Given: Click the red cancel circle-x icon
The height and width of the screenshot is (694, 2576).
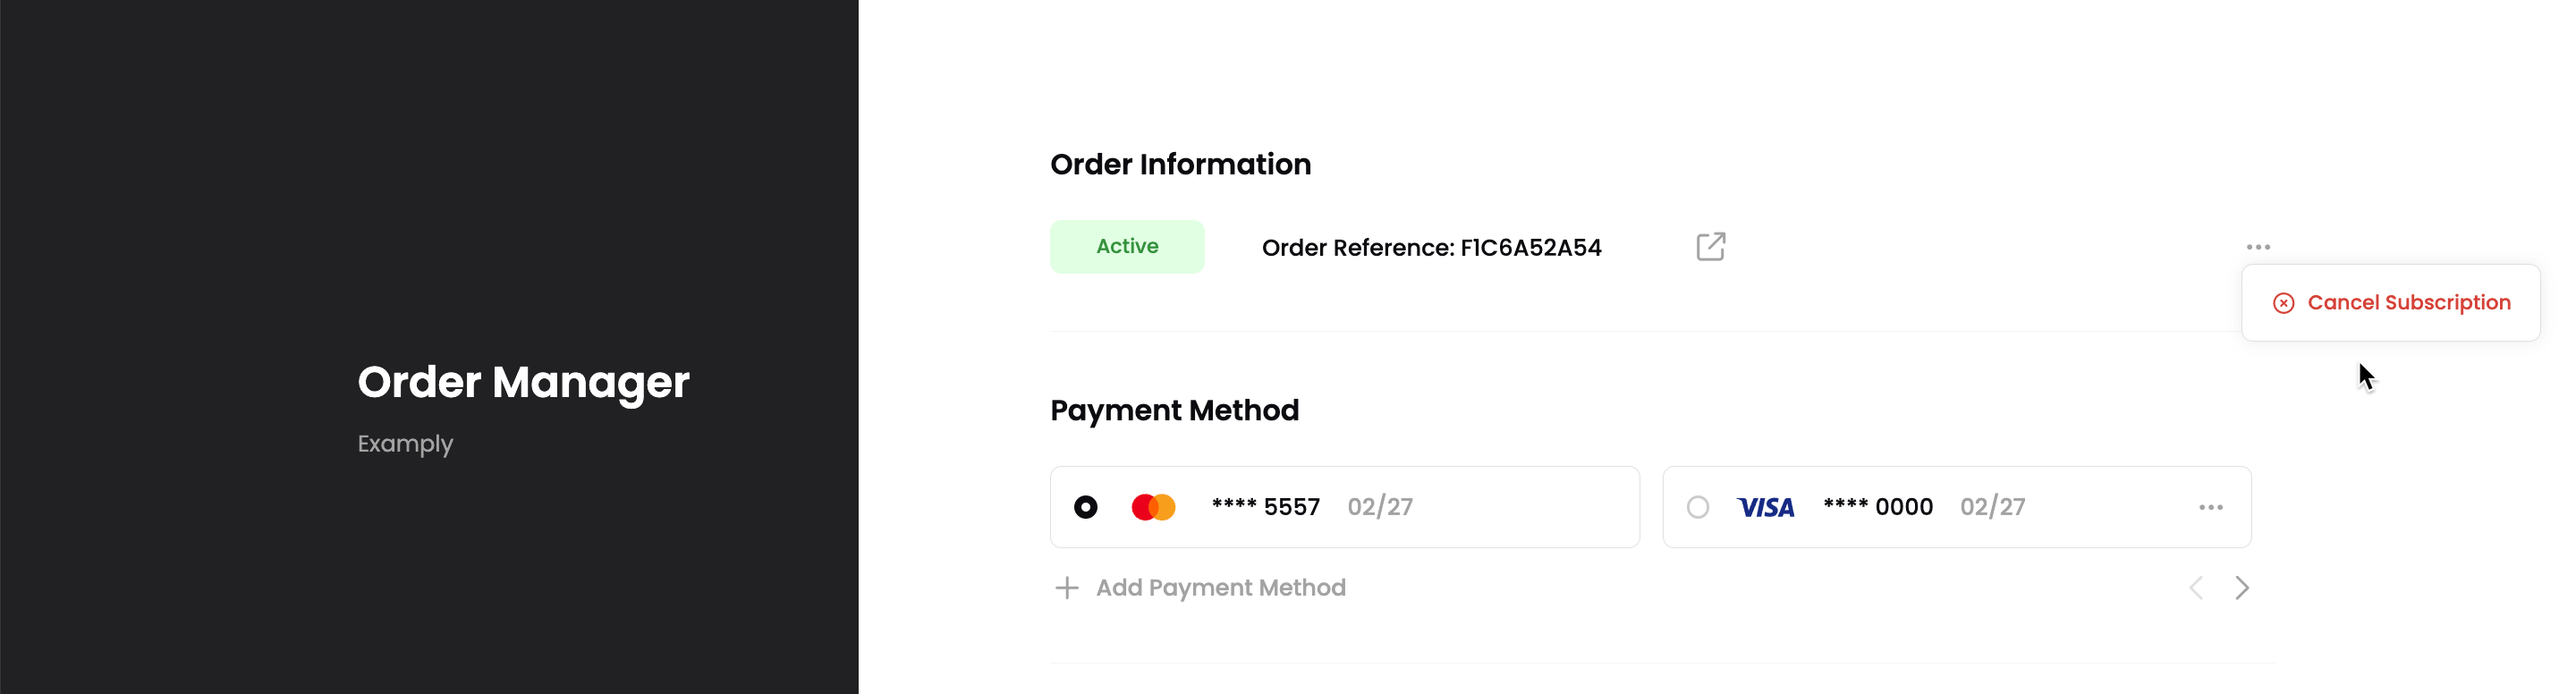Looking at the screenshot, I should [x=2283, y=303].
